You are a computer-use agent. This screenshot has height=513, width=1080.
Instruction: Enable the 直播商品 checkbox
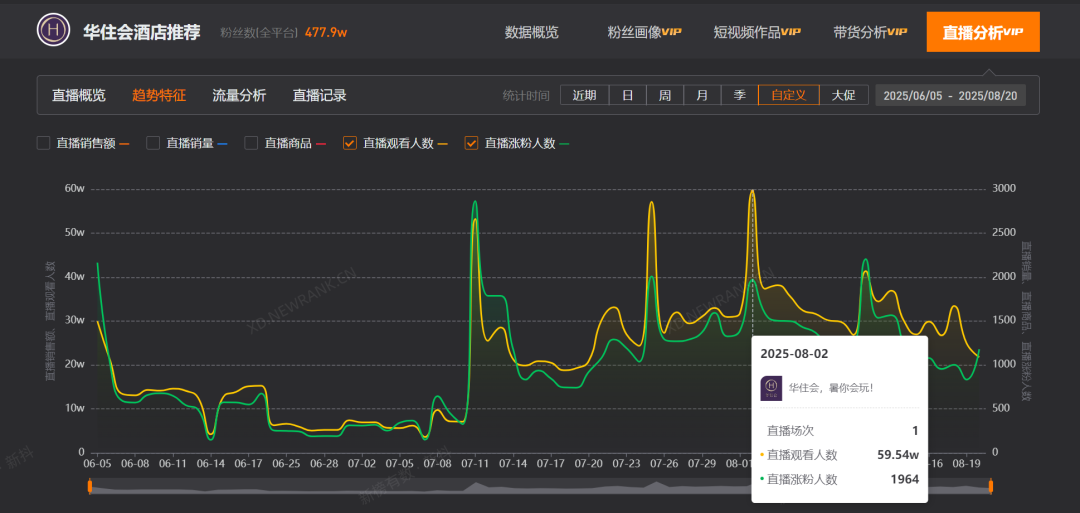(251, 143)
